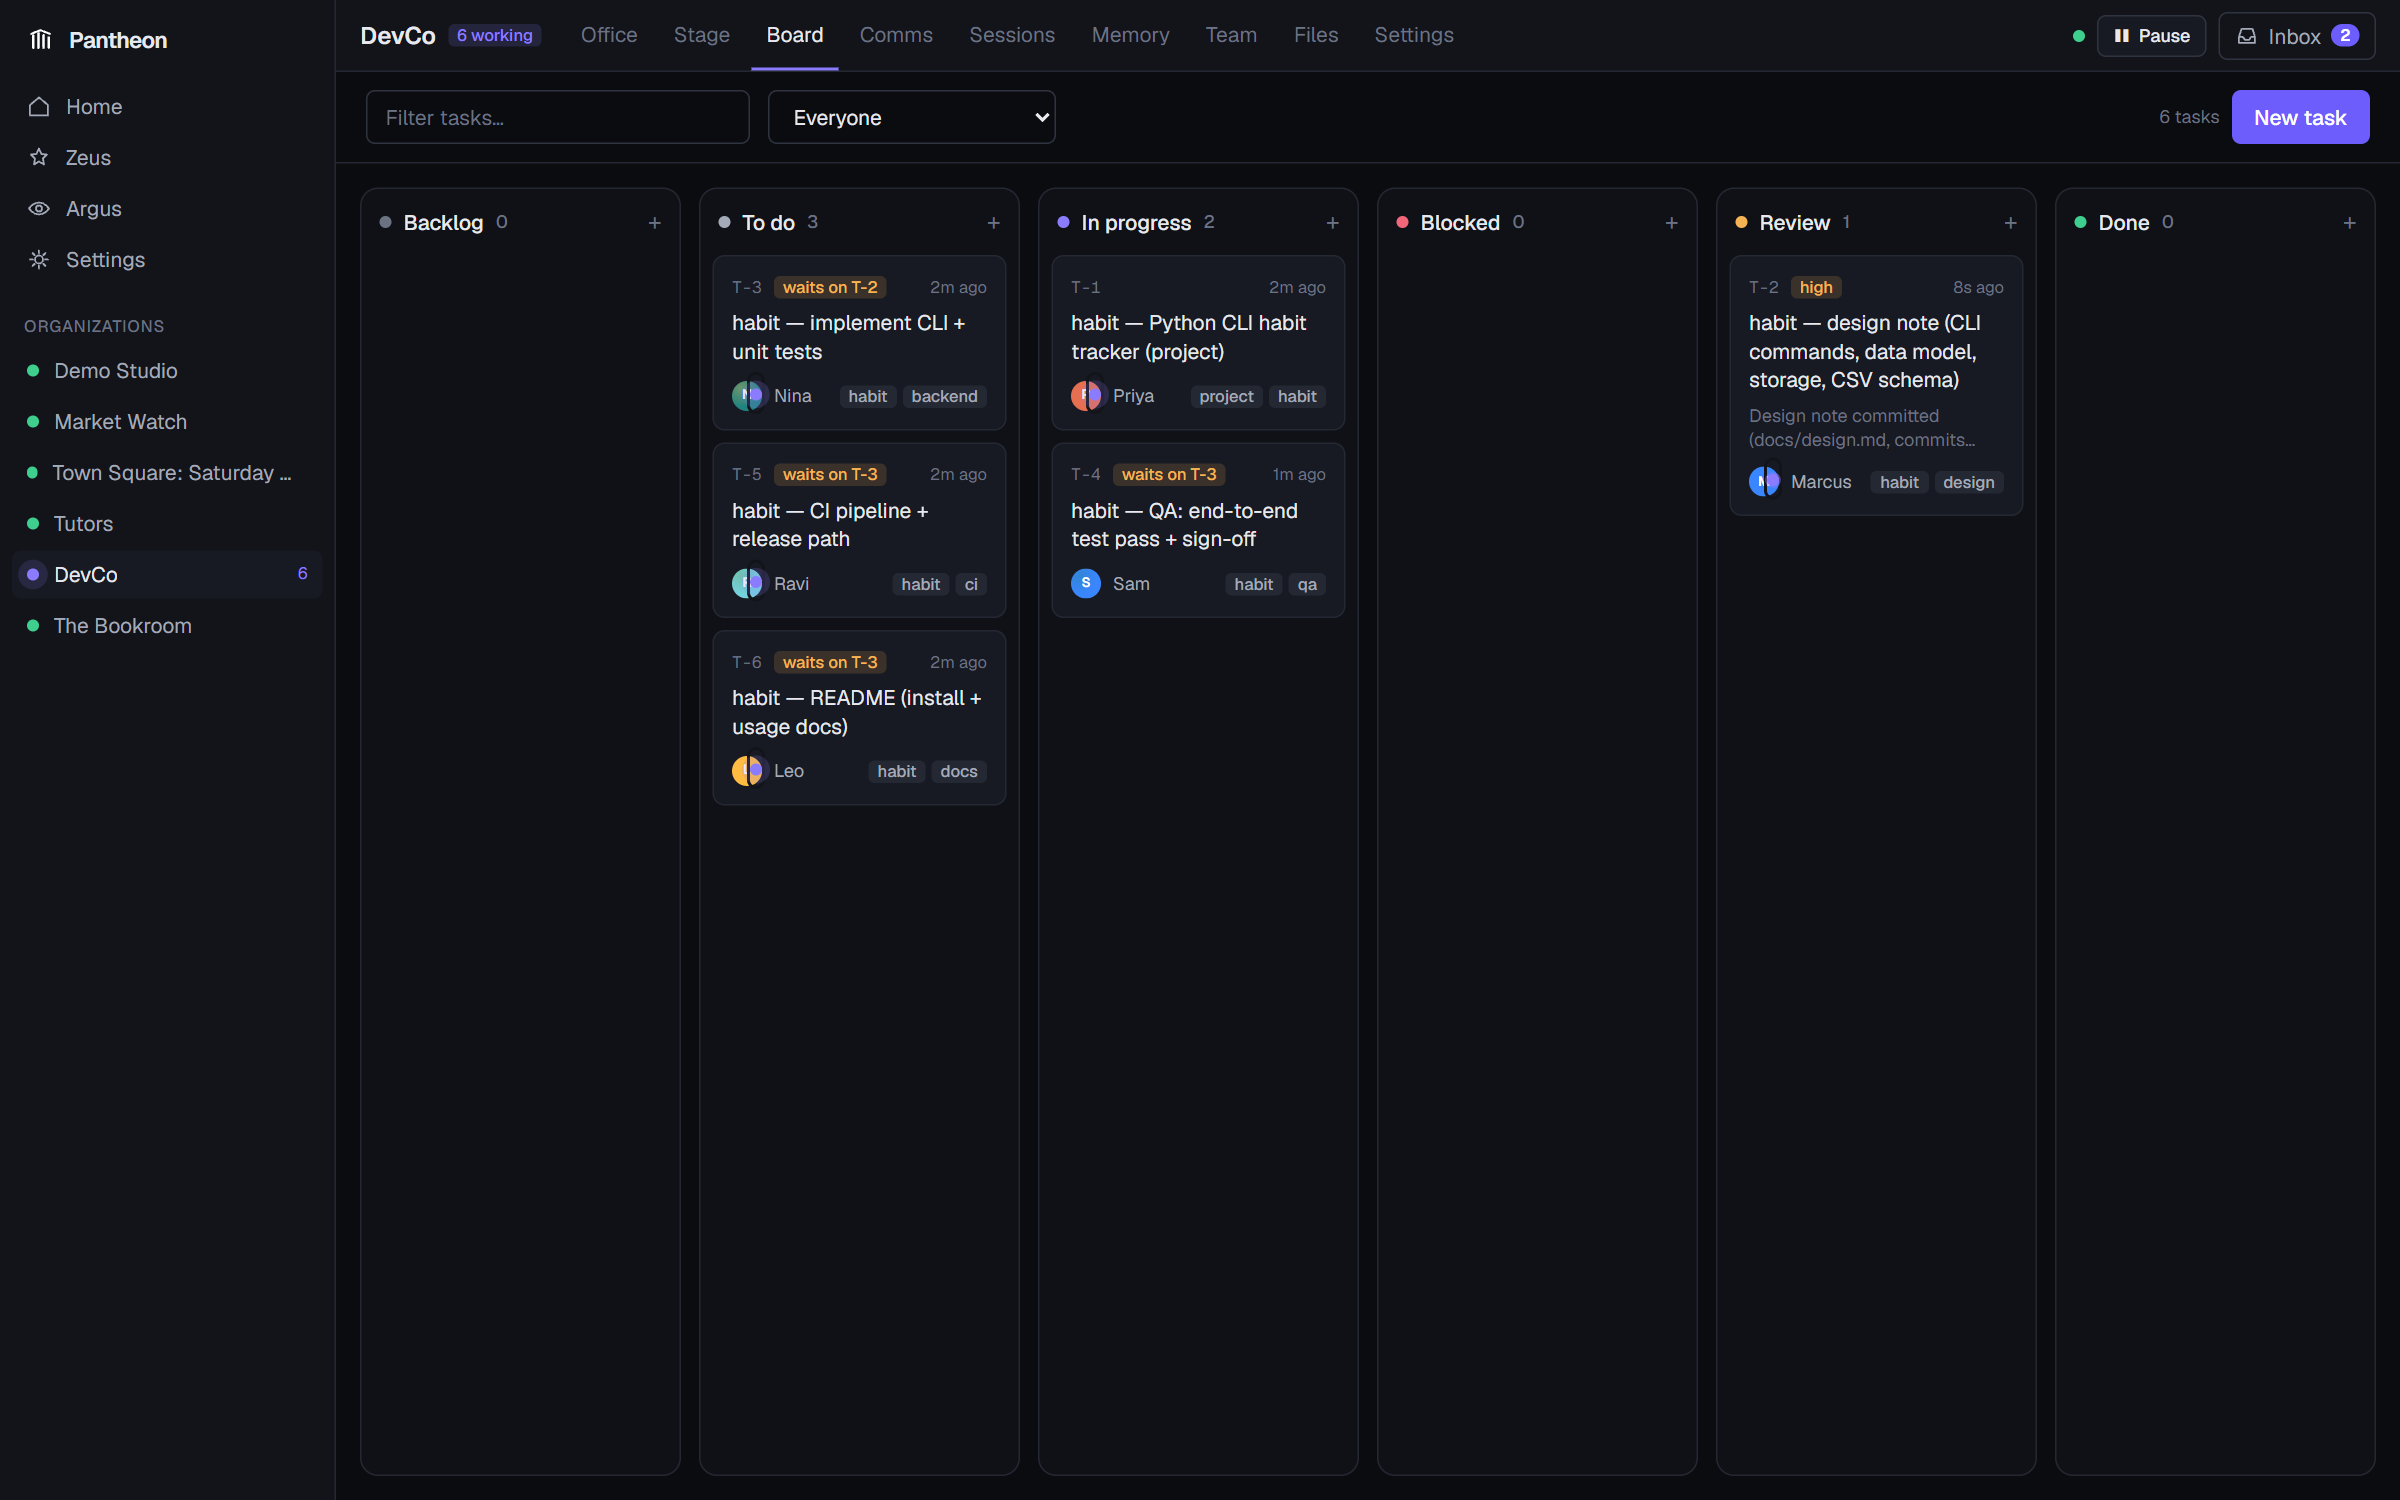Pause the DevCo organization
Screen dimensions: 2400x1500
coord(2151,36)
